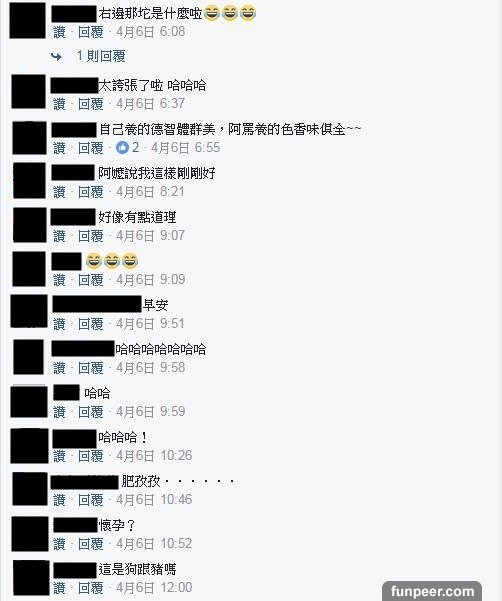Screen dimensions: 502x601
Task: Reply to the 肥孜孜 comment
Action: (91, 500)
